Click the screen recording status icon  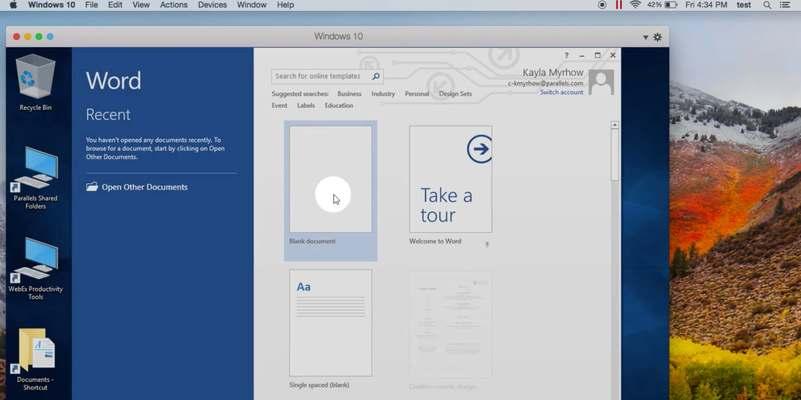(602, 5)
